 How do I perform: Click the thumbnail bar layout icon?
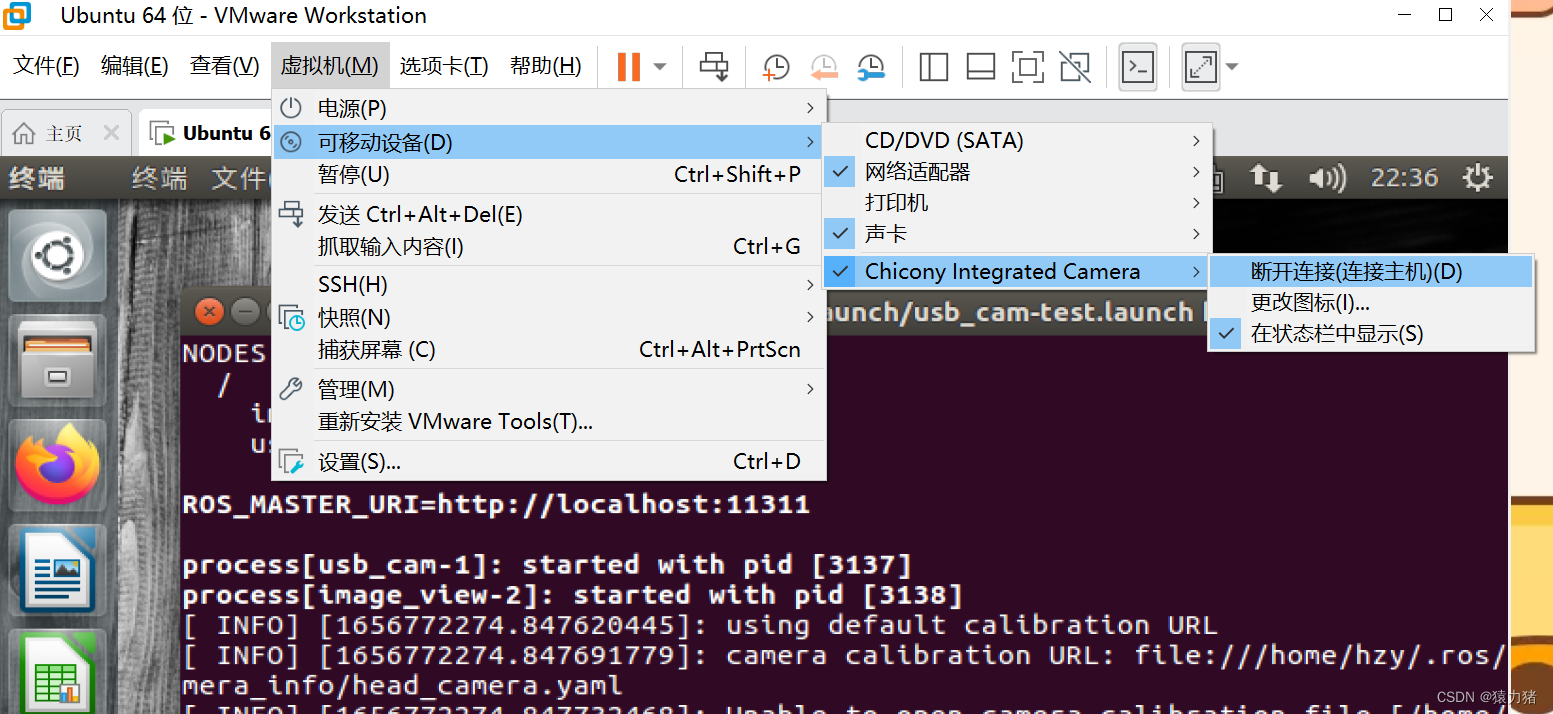[x=980, y=67]
